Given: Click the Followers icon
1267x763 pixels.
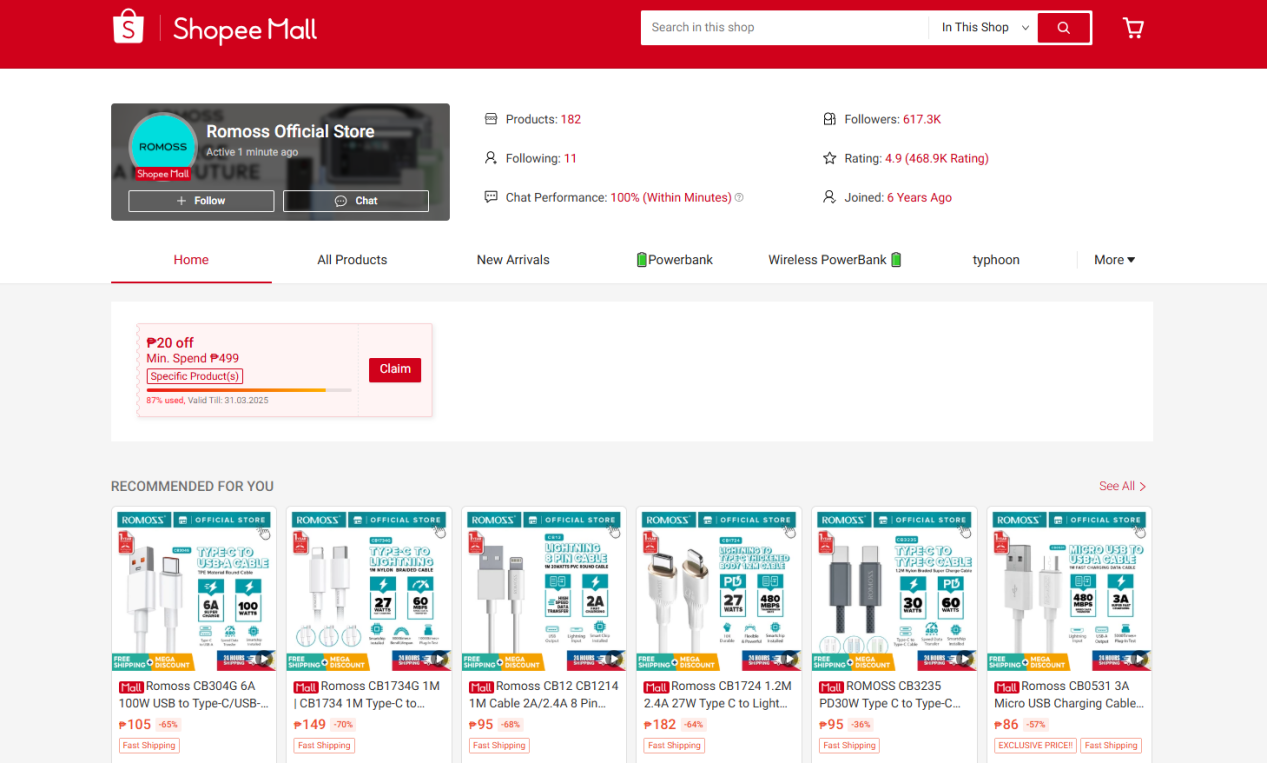Looking at the screenshot, I should point(828,119).
